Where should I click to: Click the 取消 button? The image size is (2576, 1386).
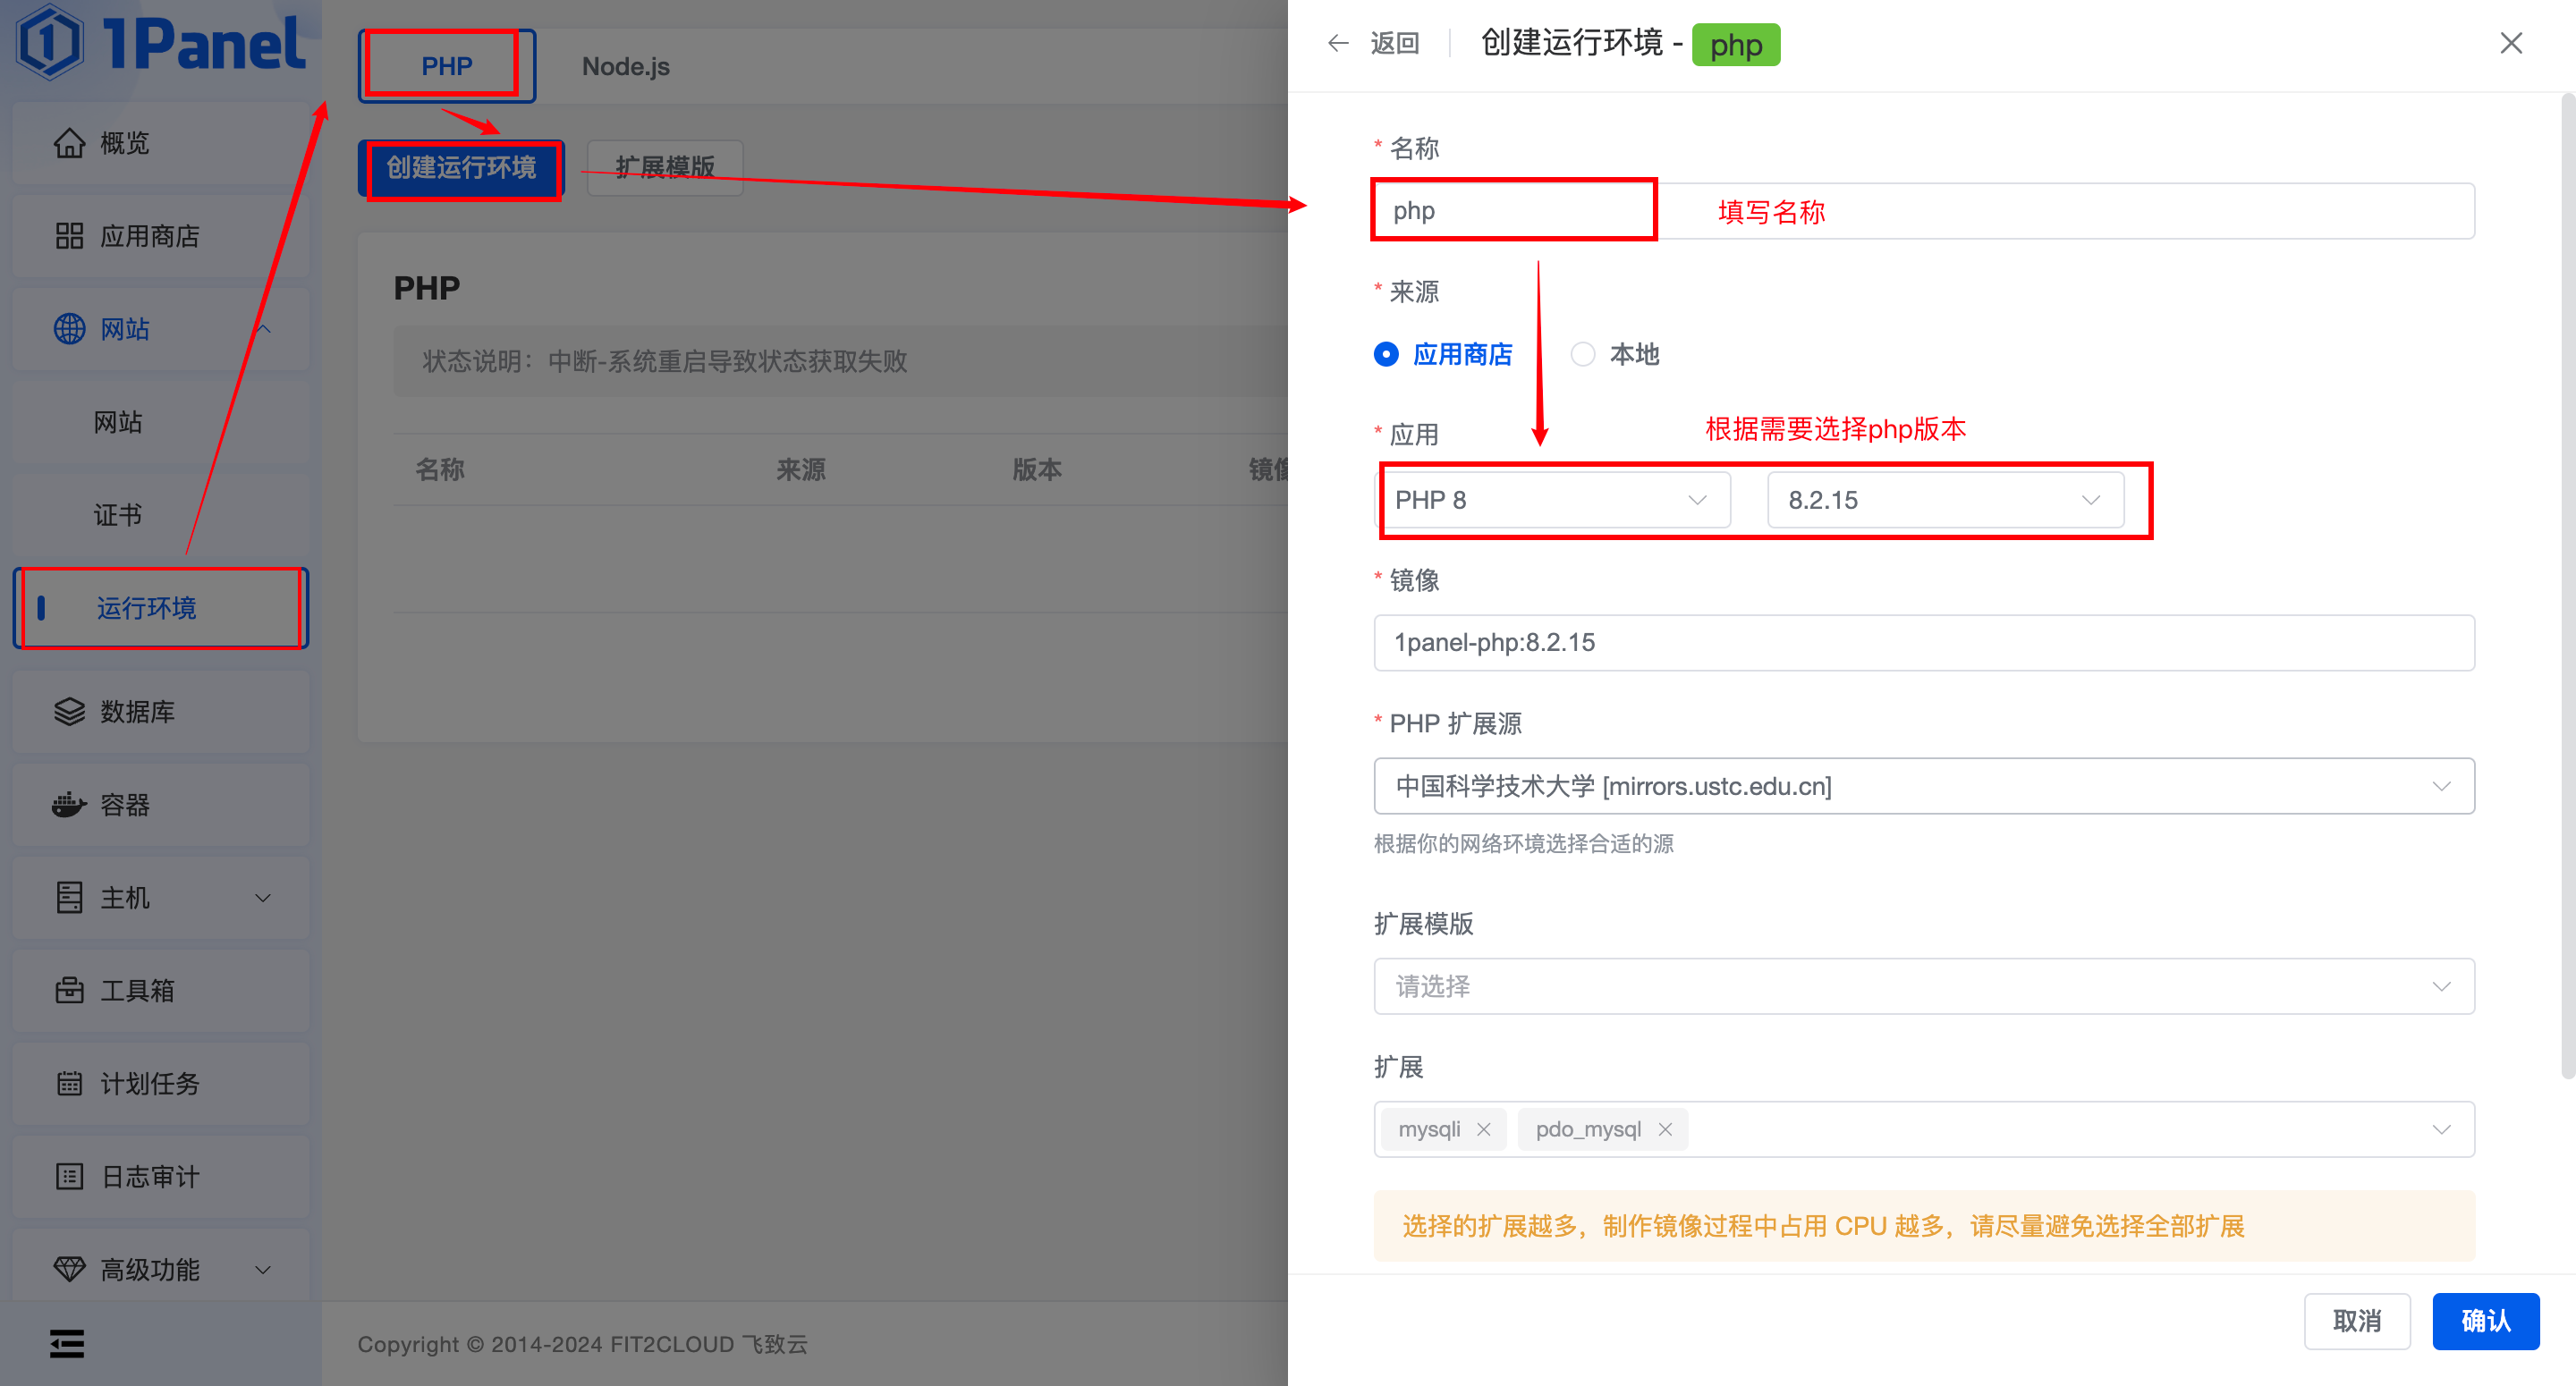(2357, 1321)
